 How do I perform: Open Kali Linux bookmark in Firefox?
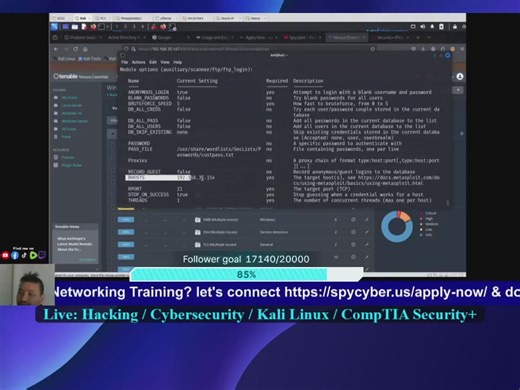(64, 59)
